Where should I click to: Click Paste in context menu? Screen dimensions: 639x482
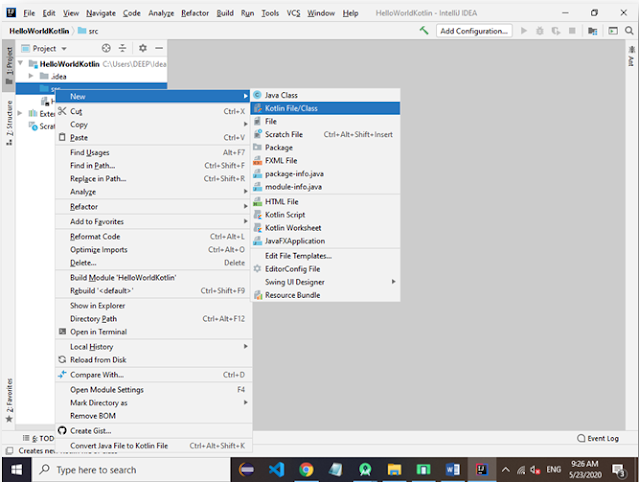click(x=153, y=137)
